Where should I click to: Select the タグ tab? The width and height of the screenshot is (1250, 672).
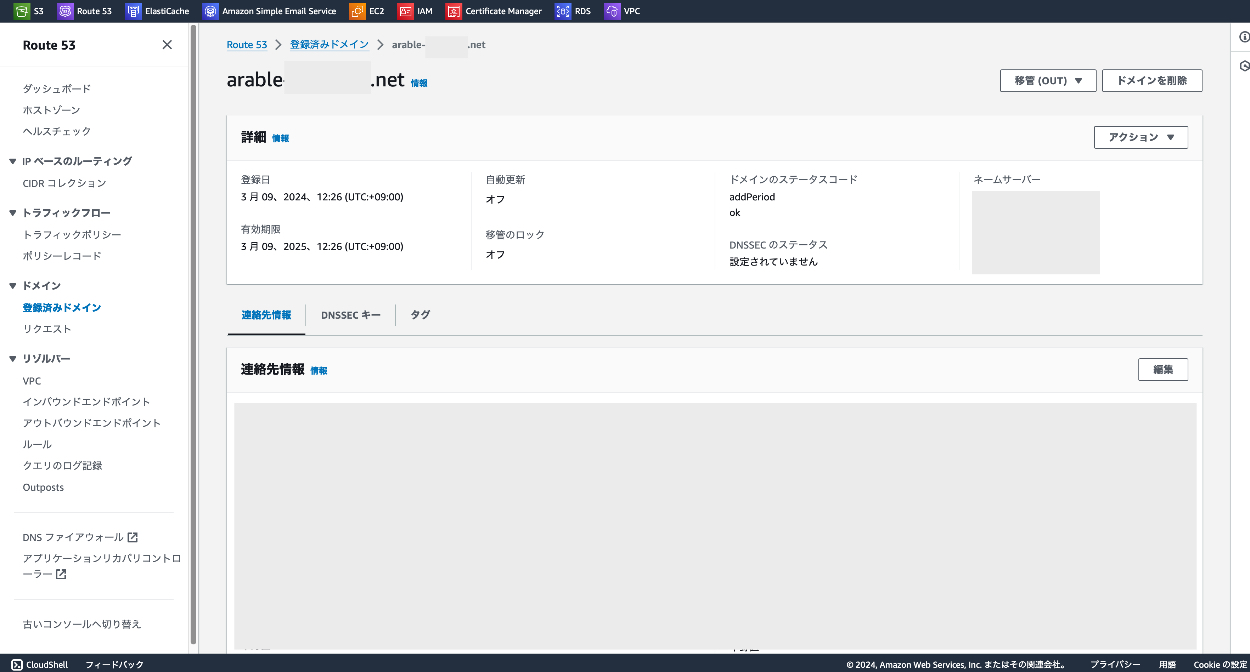click(420, 315)
